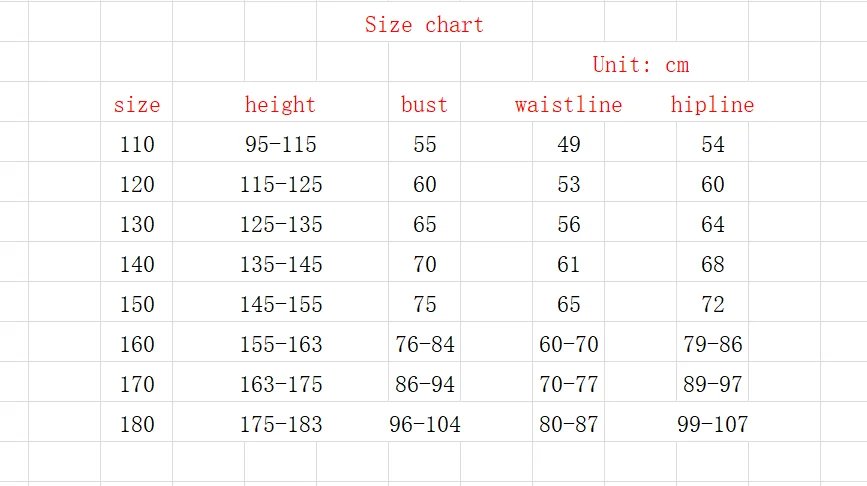This screenshot has width=867, height=486.
Task: Click the waistline cell with value 49
Action: pyautogui.click(x=568, y=144)
